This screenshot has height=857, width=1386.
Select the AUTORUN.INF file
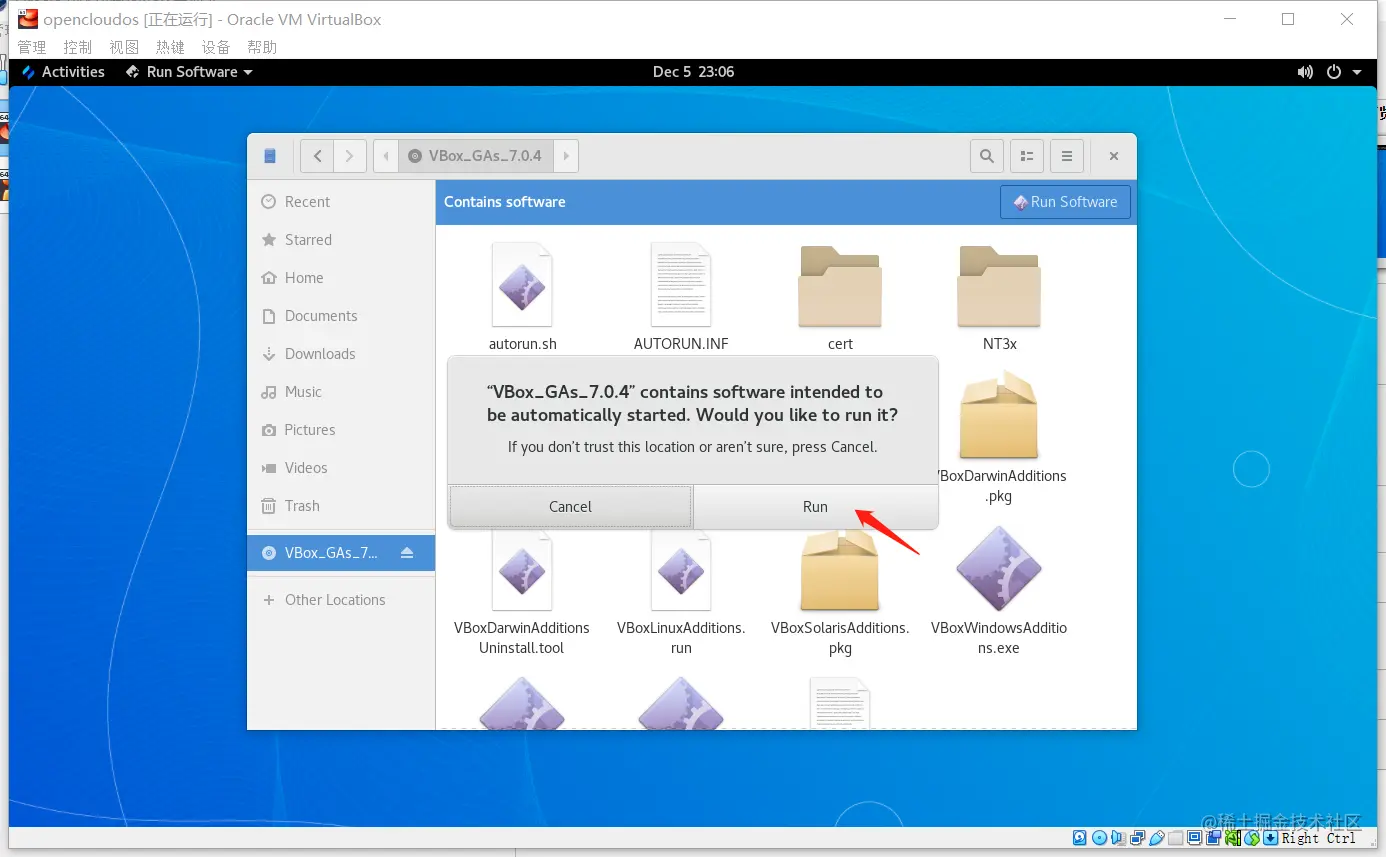[681, 297]
